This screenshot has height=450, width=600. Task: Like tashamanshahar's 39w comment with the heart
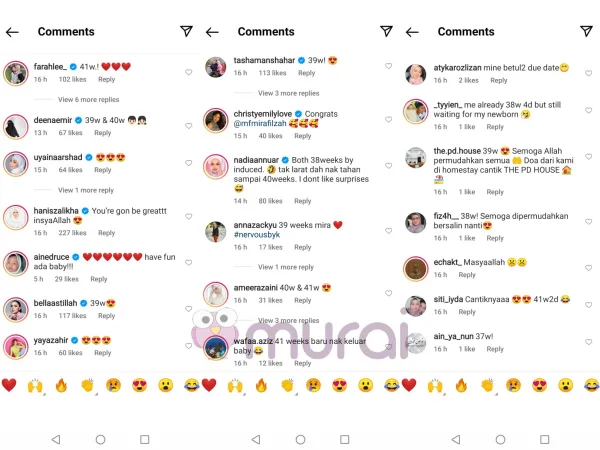tap(388, 66)
